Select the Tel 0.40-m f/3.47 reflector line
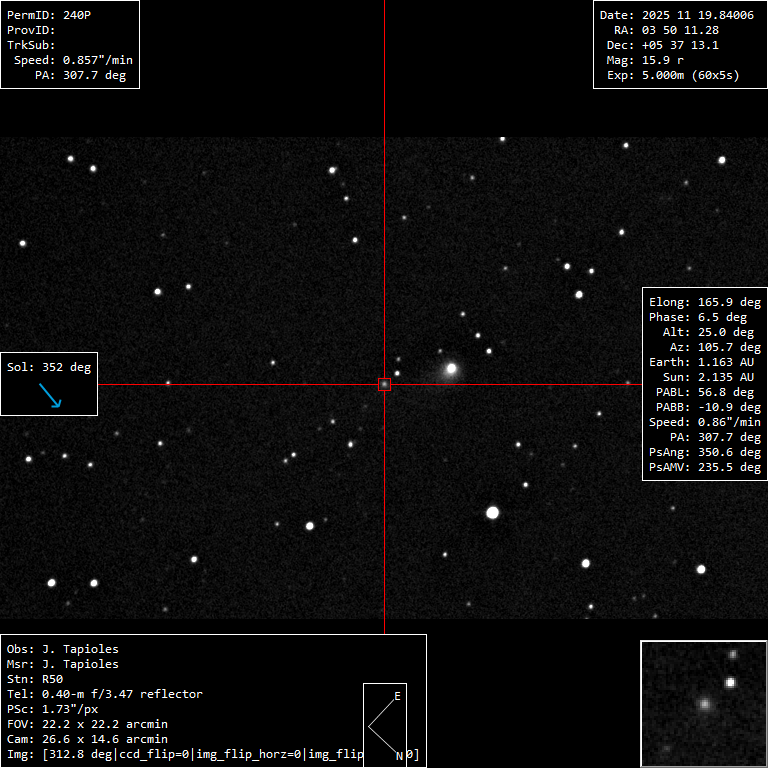This screenshot has width=768, height=768. (105, 694)
